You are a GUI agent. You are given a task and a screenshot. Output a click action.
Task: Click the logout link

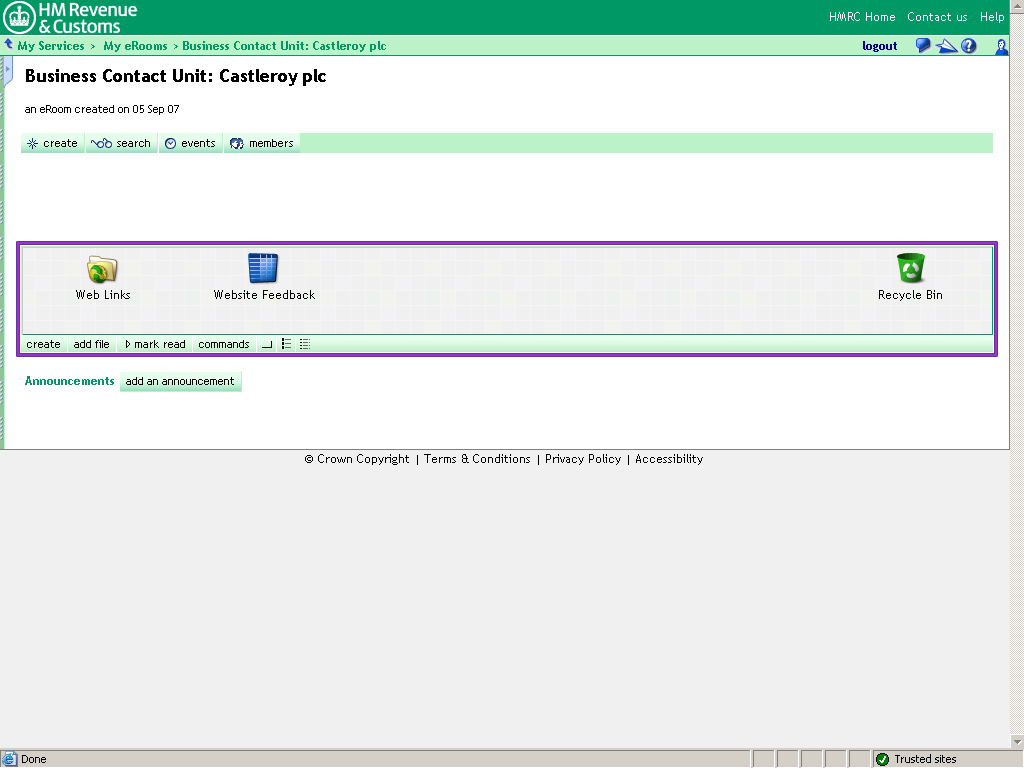tap(879, 45)
